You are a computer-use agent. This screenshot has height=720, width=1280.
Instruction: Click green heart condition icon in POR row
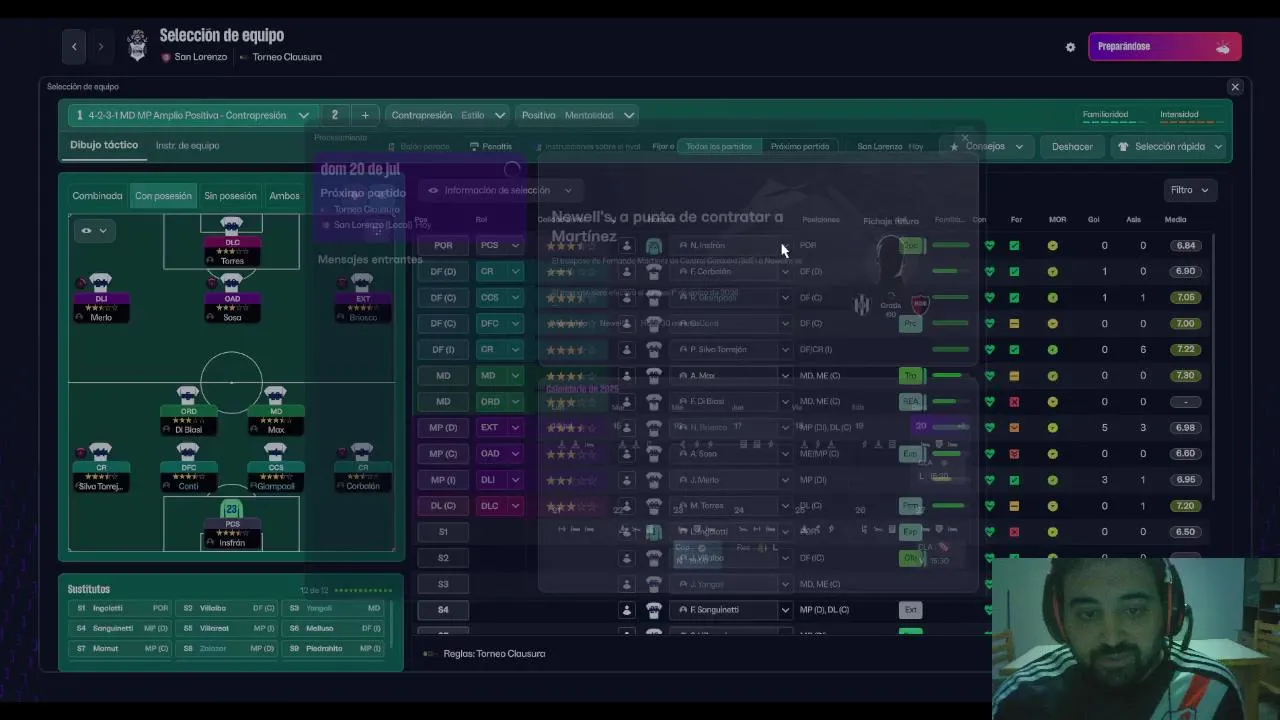989,245
